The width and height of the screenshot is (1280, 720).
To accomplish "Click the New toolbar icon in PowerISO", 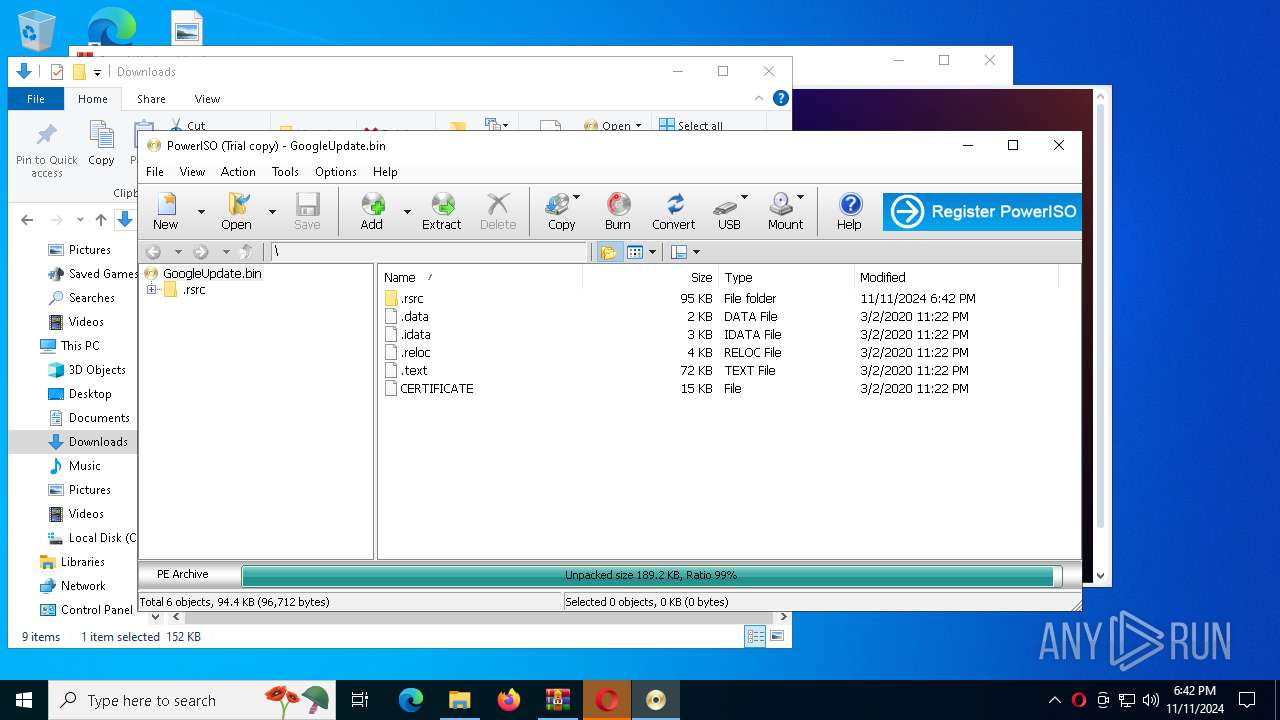I will (x=166, y=212).
